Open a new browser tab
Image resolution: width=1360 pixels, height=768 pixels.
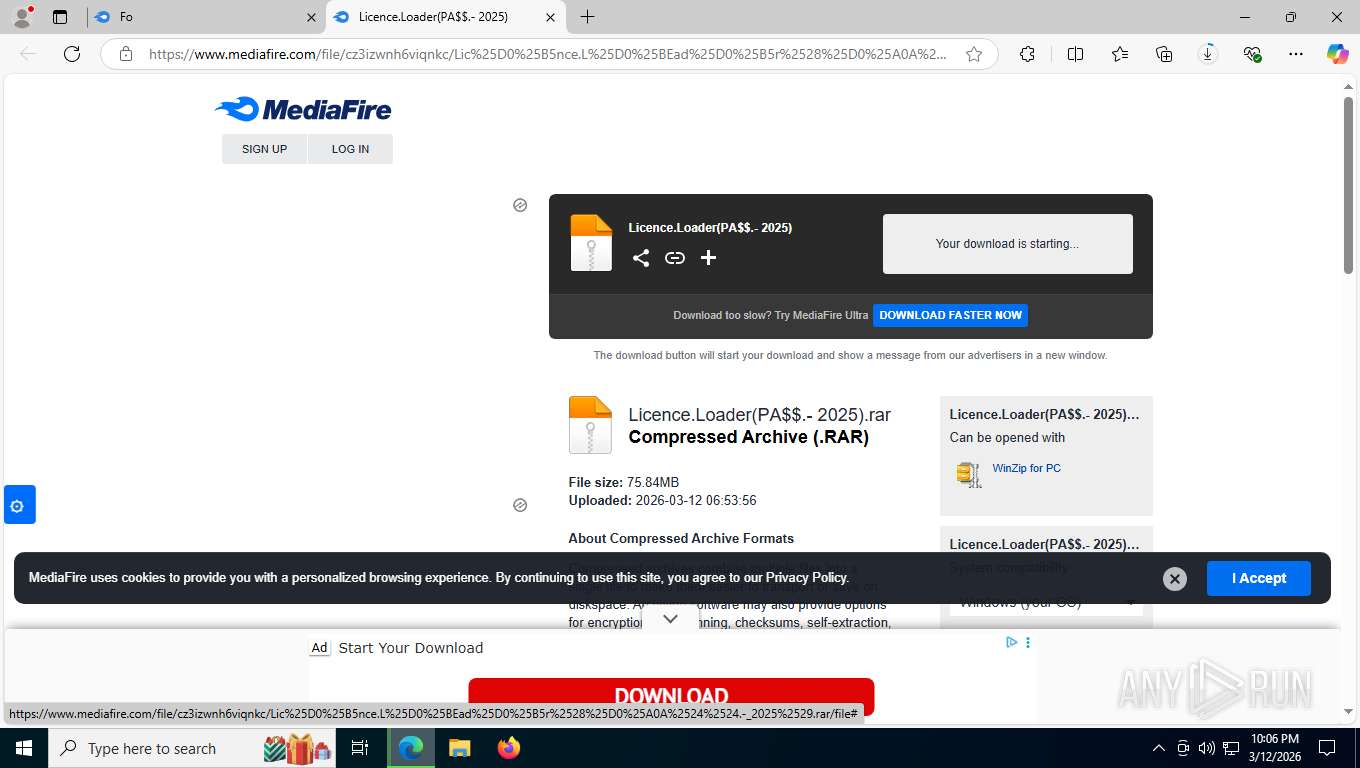point(587,17)
